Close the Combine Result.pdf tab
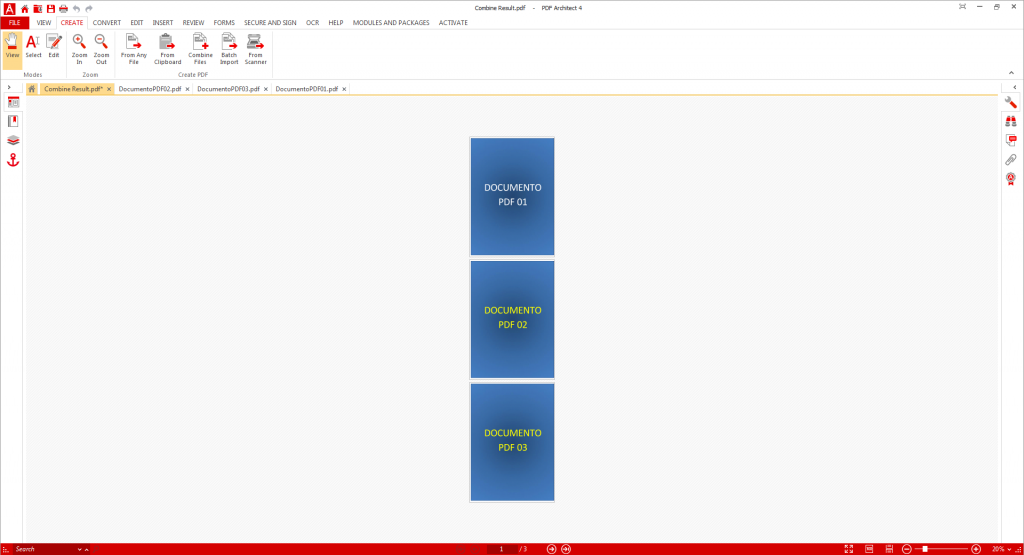 (x=109, y=89)
